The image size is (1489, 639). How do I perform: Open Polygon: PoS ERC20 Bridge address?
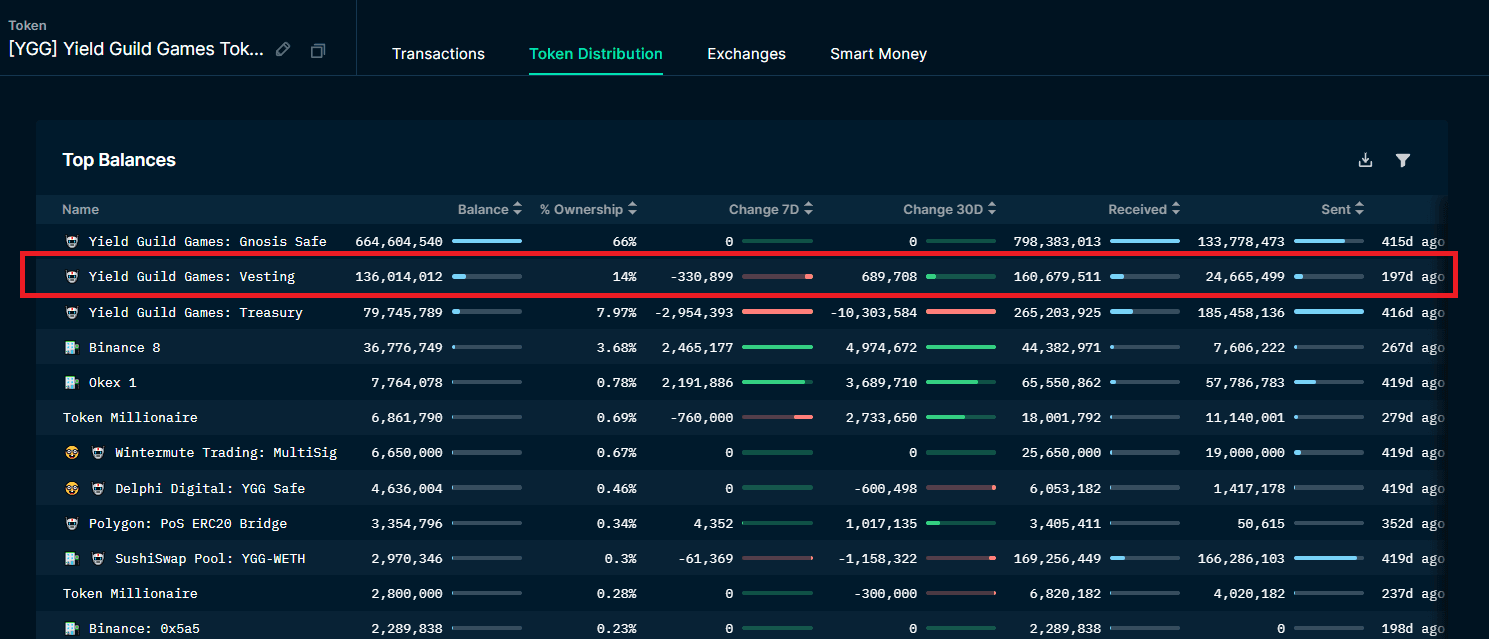coord(188,524)
